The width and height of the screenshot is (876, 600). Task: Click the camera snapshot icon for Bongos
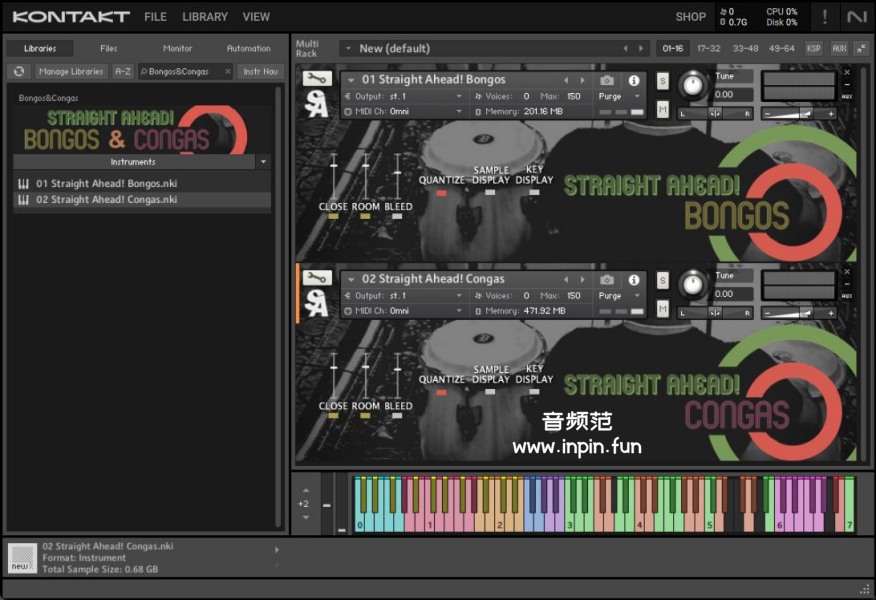click(x=607, y=80)
